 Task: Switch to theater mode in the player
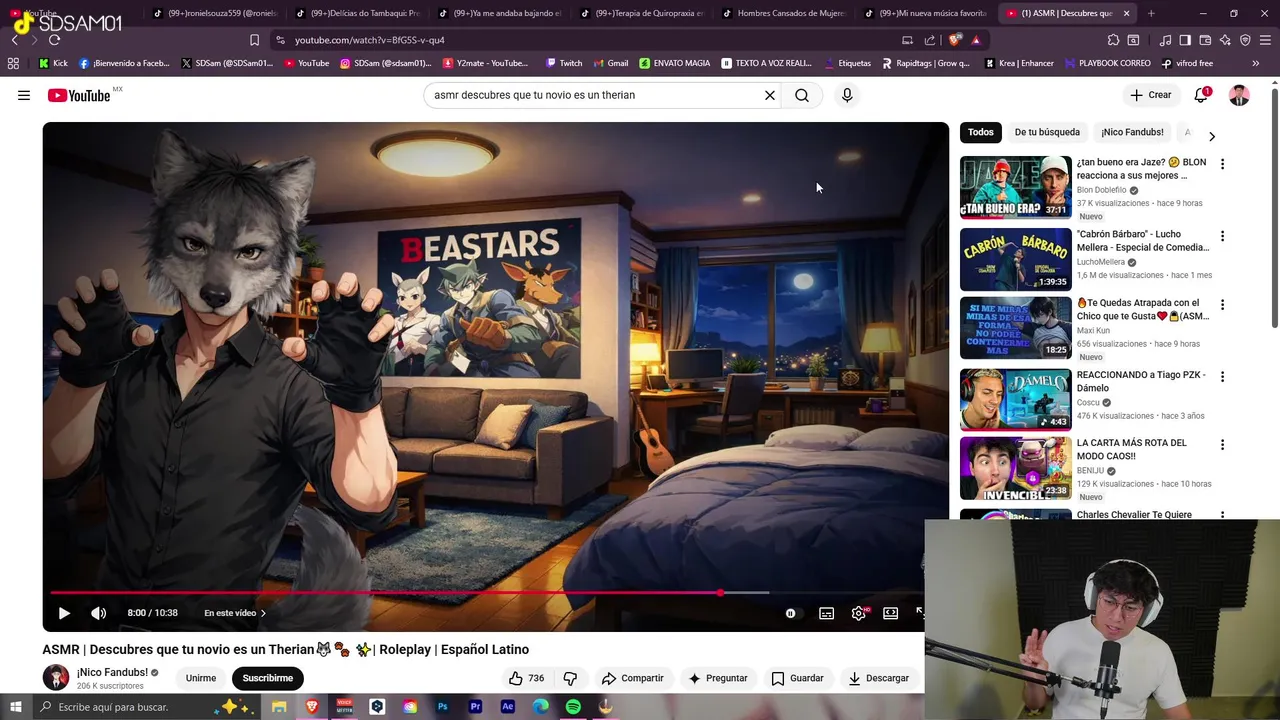(890, 613)
